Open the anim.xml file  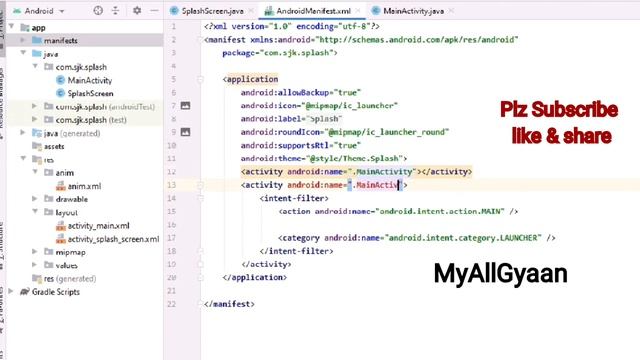(x=84, y=186)
